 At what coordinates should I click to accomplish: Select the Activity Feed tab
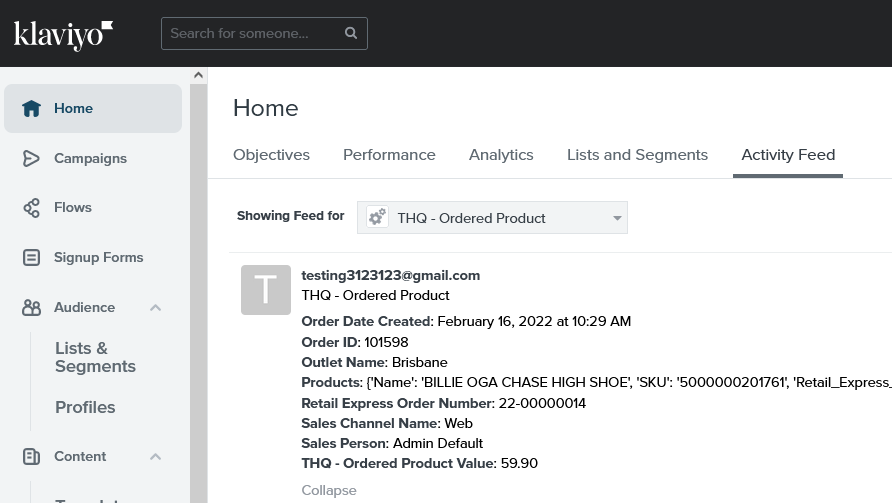788,155
